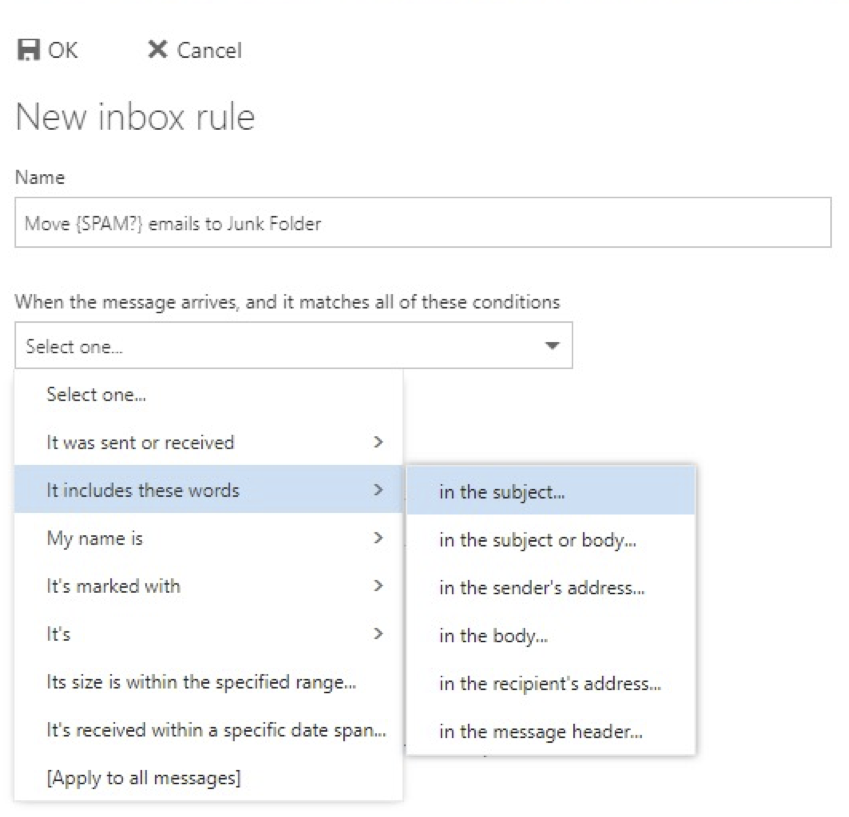Screen dimensions: 849x817
Task: Select 'It includes these words' menu entry
Action: (x=143, y=490)
